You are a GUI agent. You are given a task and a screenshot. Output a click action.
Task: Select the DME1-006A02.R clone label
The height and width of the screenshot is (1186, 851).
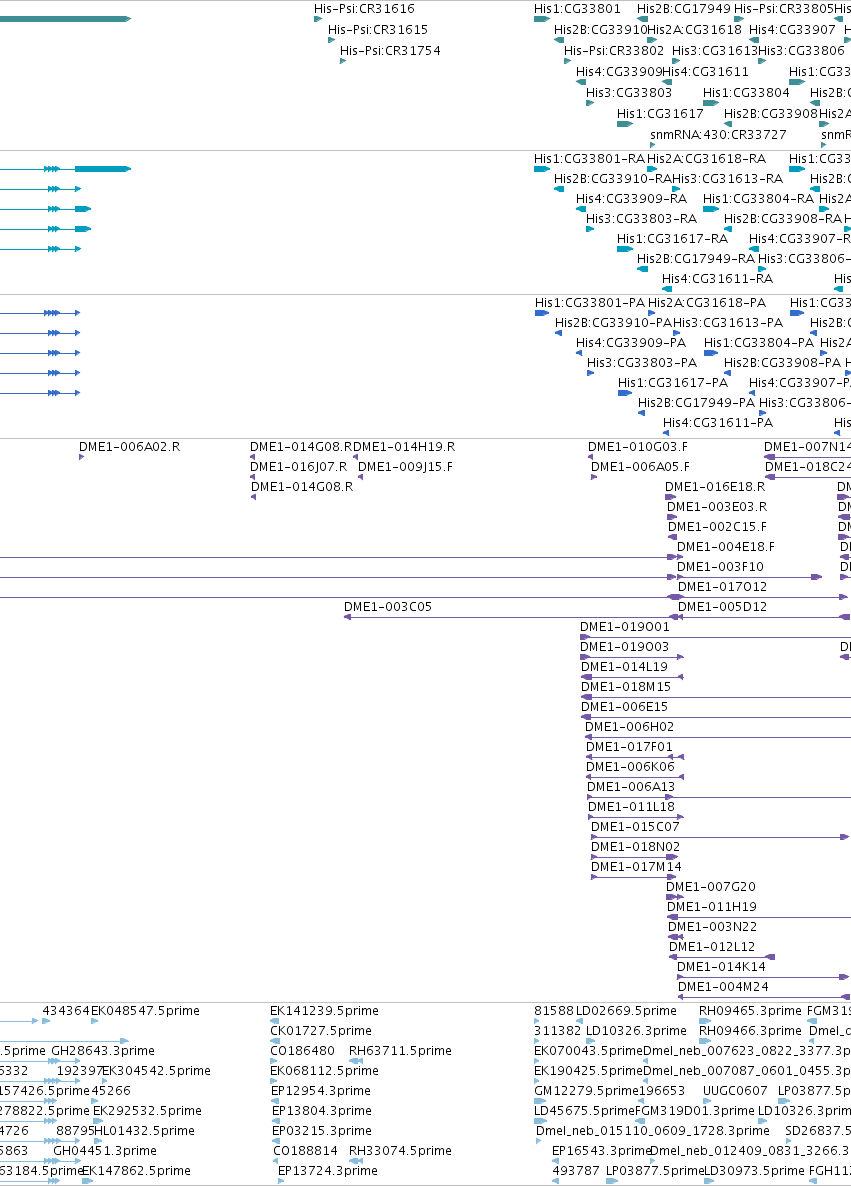(129, 447)
